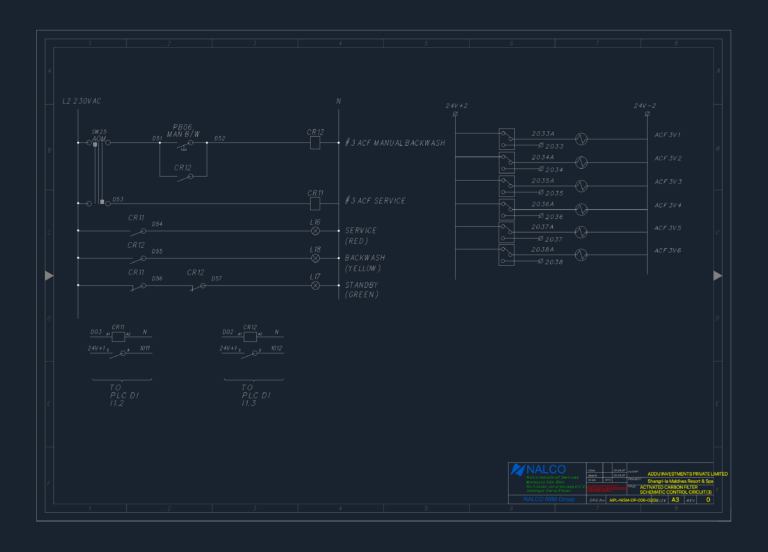Select the CR12 contact labeled D55
The image size is (768, 552).
click(138, 259)
